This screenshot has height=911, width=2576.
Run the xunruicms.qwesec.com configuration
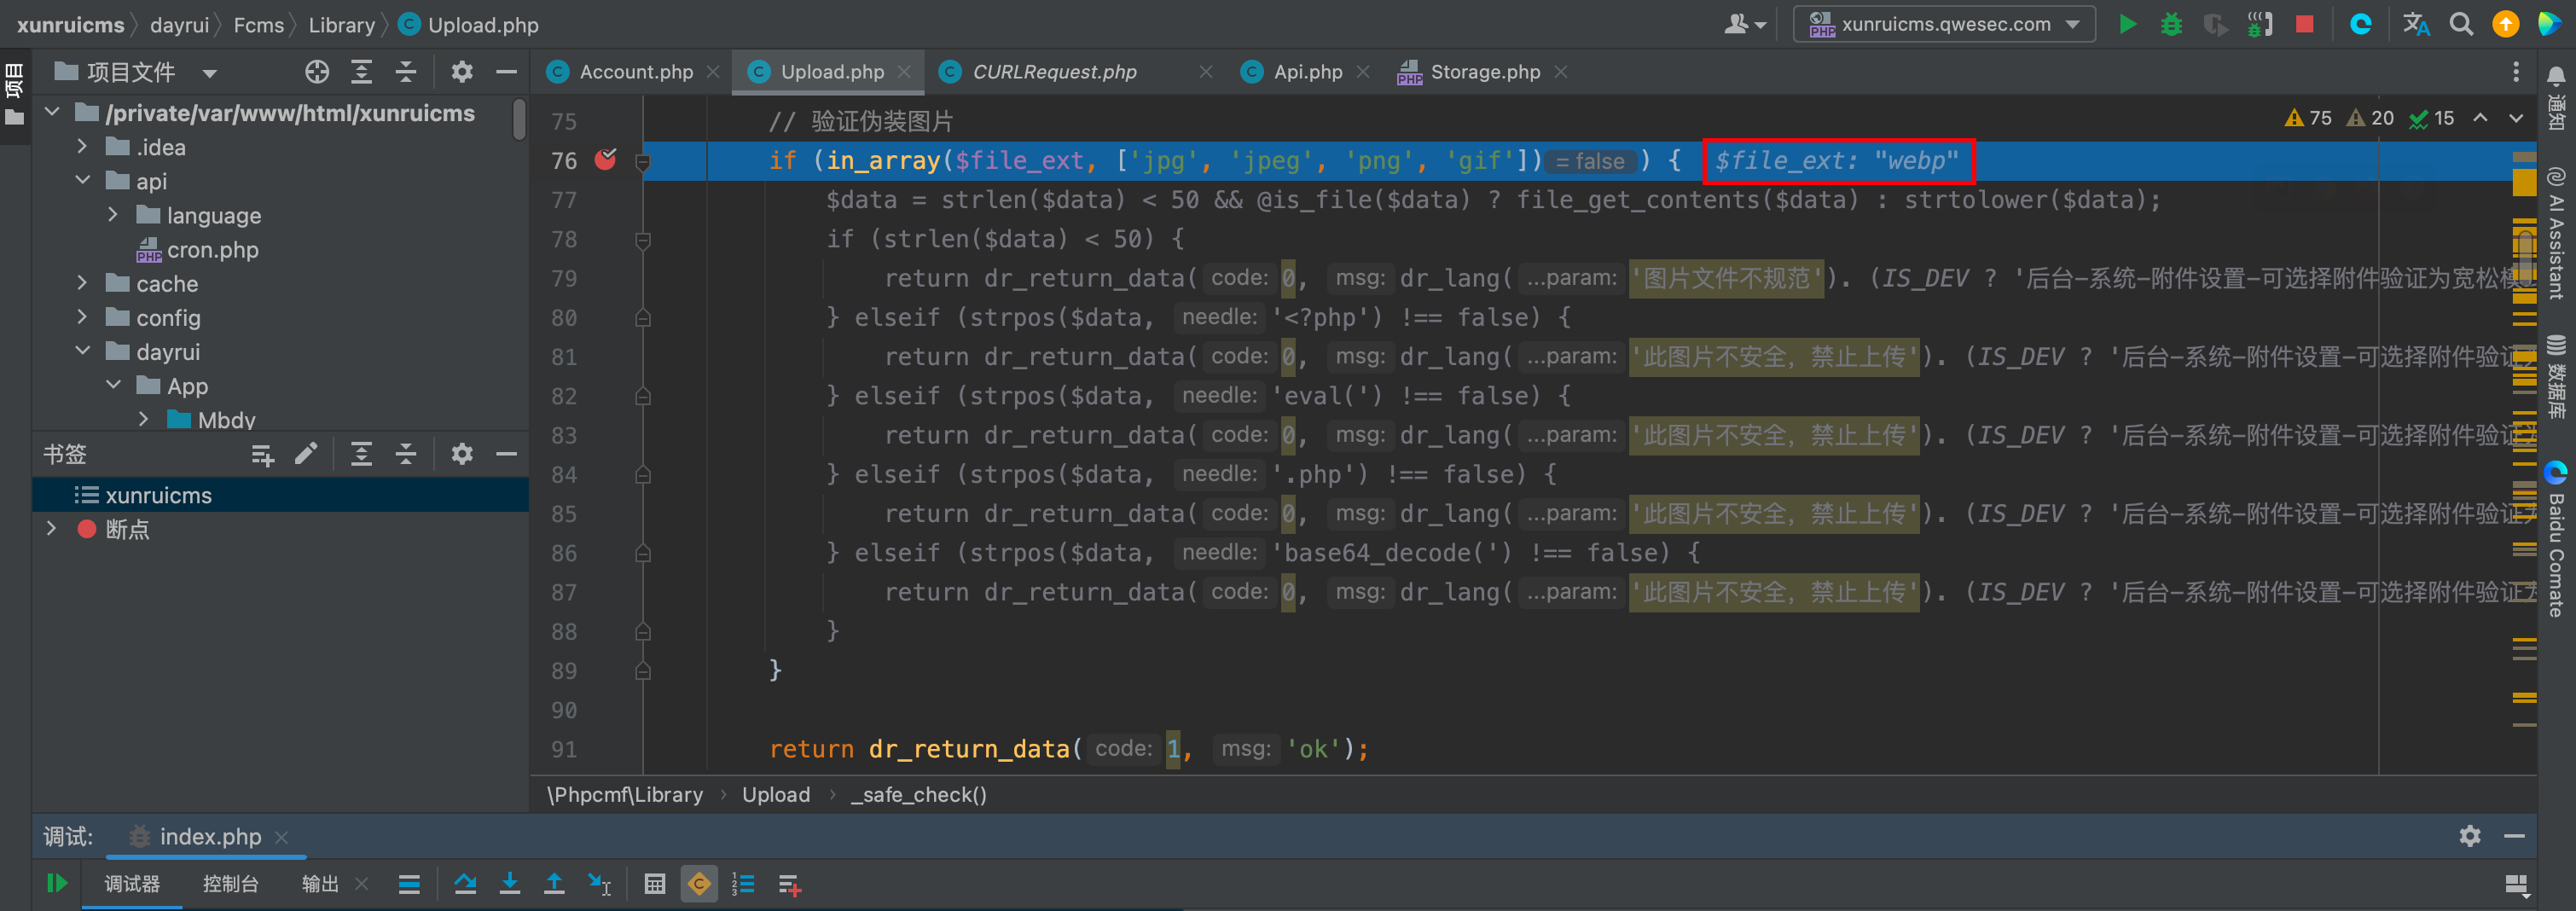point(2127,24)
